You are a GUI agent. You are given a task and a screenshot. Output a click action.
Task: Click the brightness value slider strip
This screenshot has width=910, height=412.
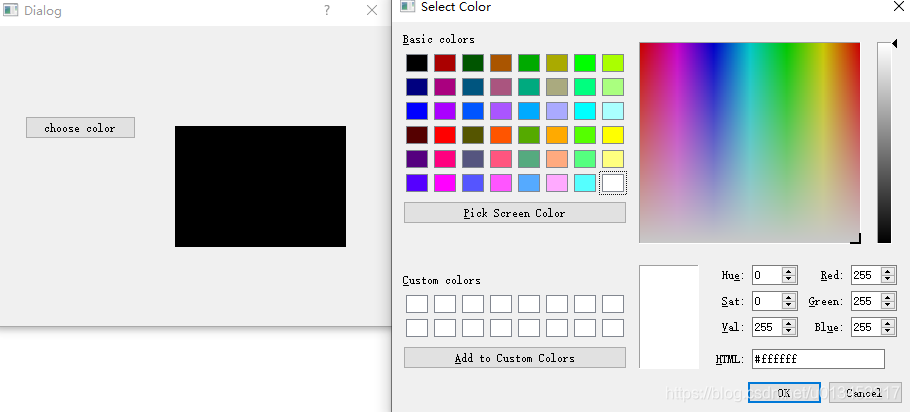(x=884, y=142)
